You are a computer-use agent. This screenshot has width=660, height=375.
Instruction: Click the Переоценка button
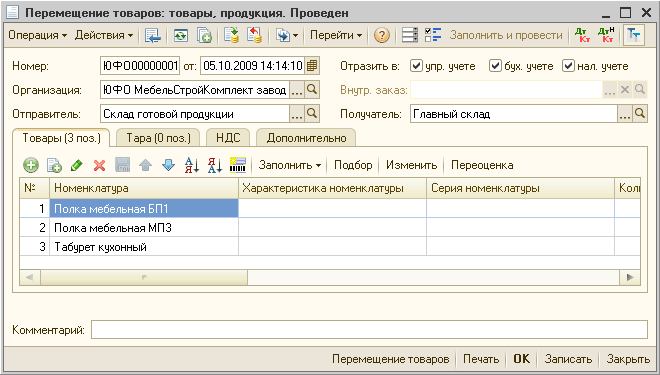point(482,165)
